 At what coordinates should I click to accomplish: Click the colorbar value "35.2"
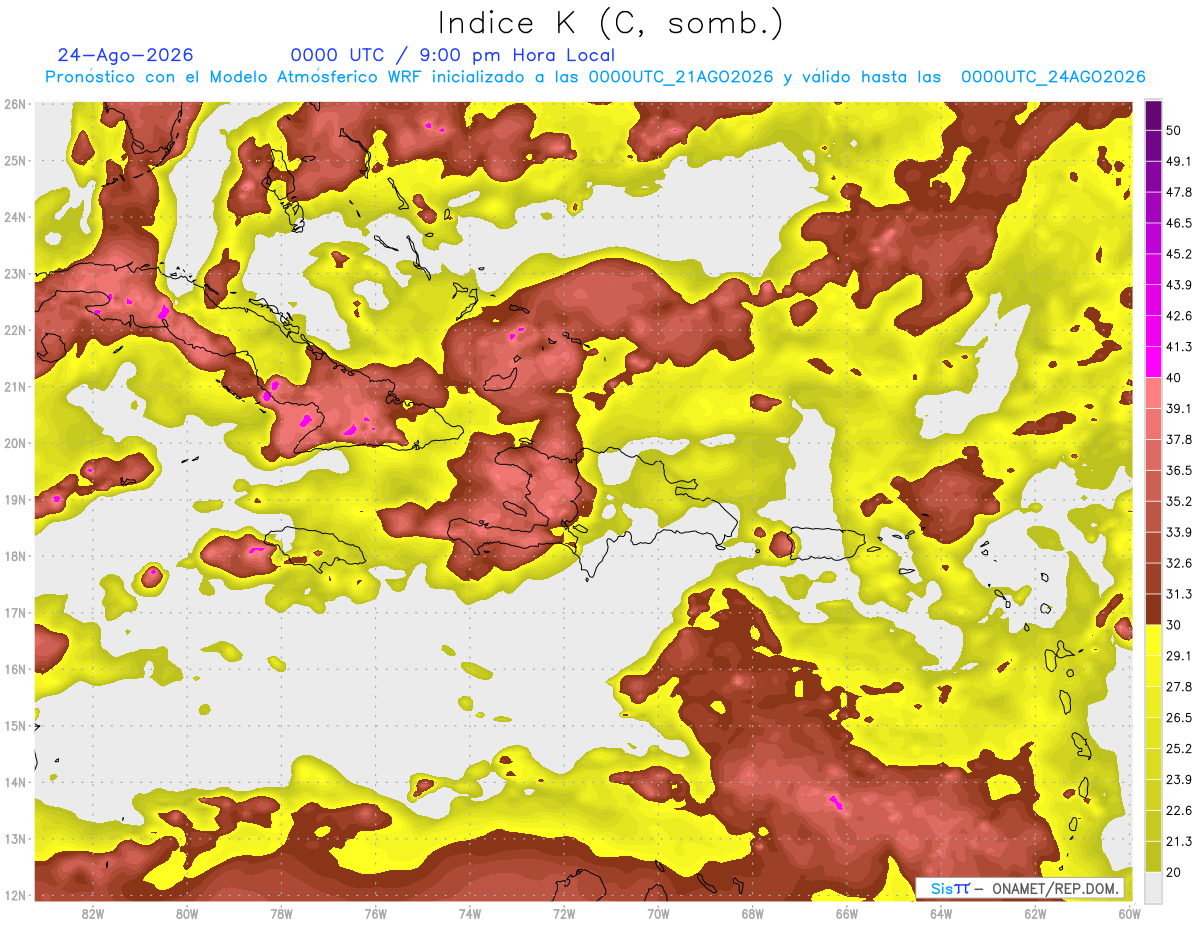1179,501
